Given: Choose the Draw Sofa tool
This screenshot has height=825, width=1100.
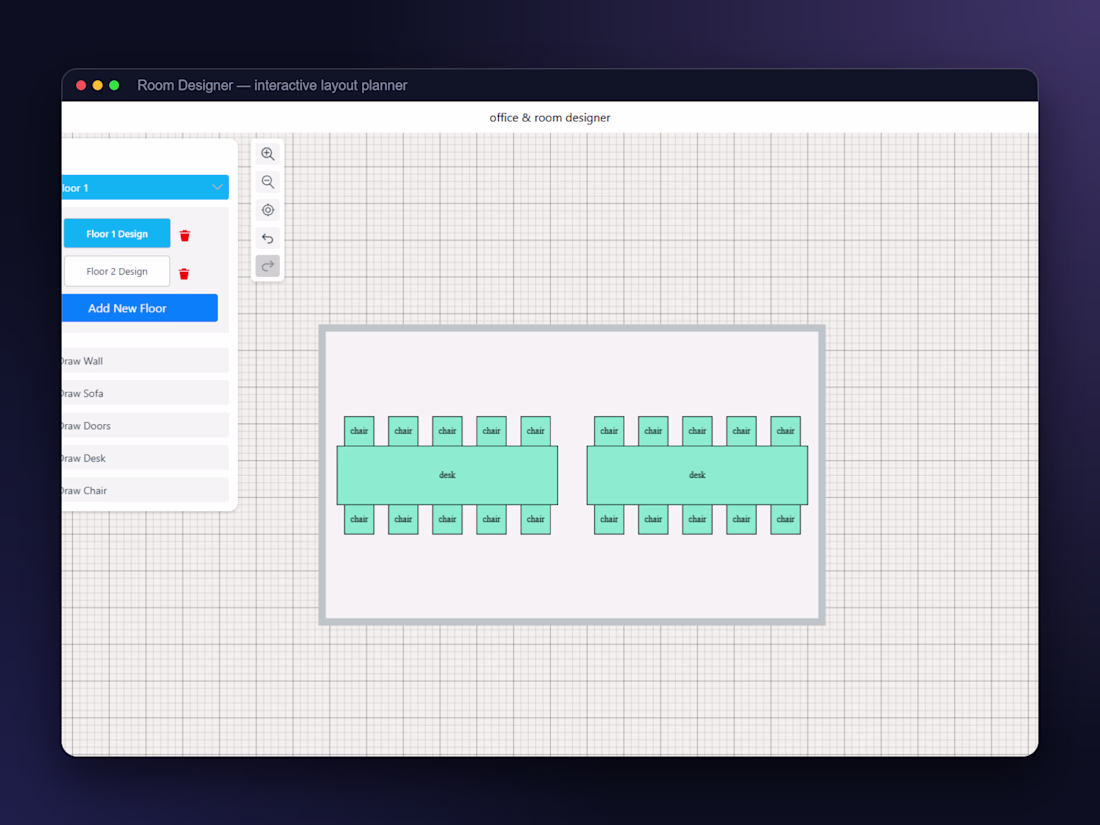Looking at the screenshot, I should click(x=145, y=393).
